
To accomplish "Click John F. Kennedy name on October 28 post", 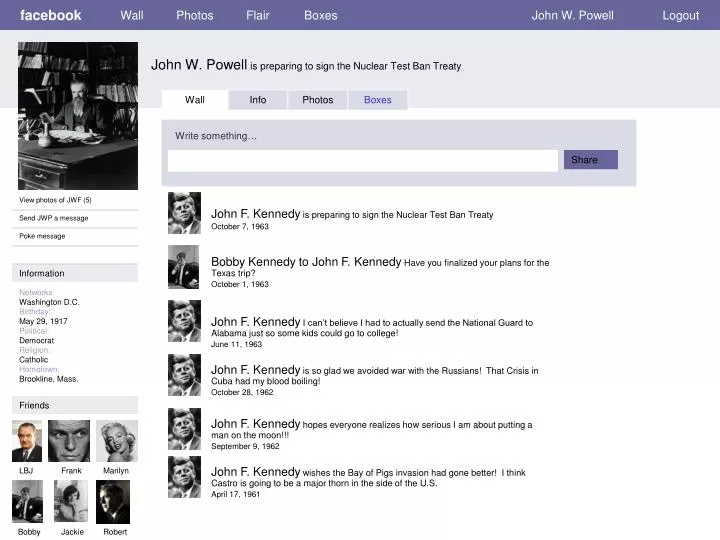I will pyautogui.click(x=255, y=370).
